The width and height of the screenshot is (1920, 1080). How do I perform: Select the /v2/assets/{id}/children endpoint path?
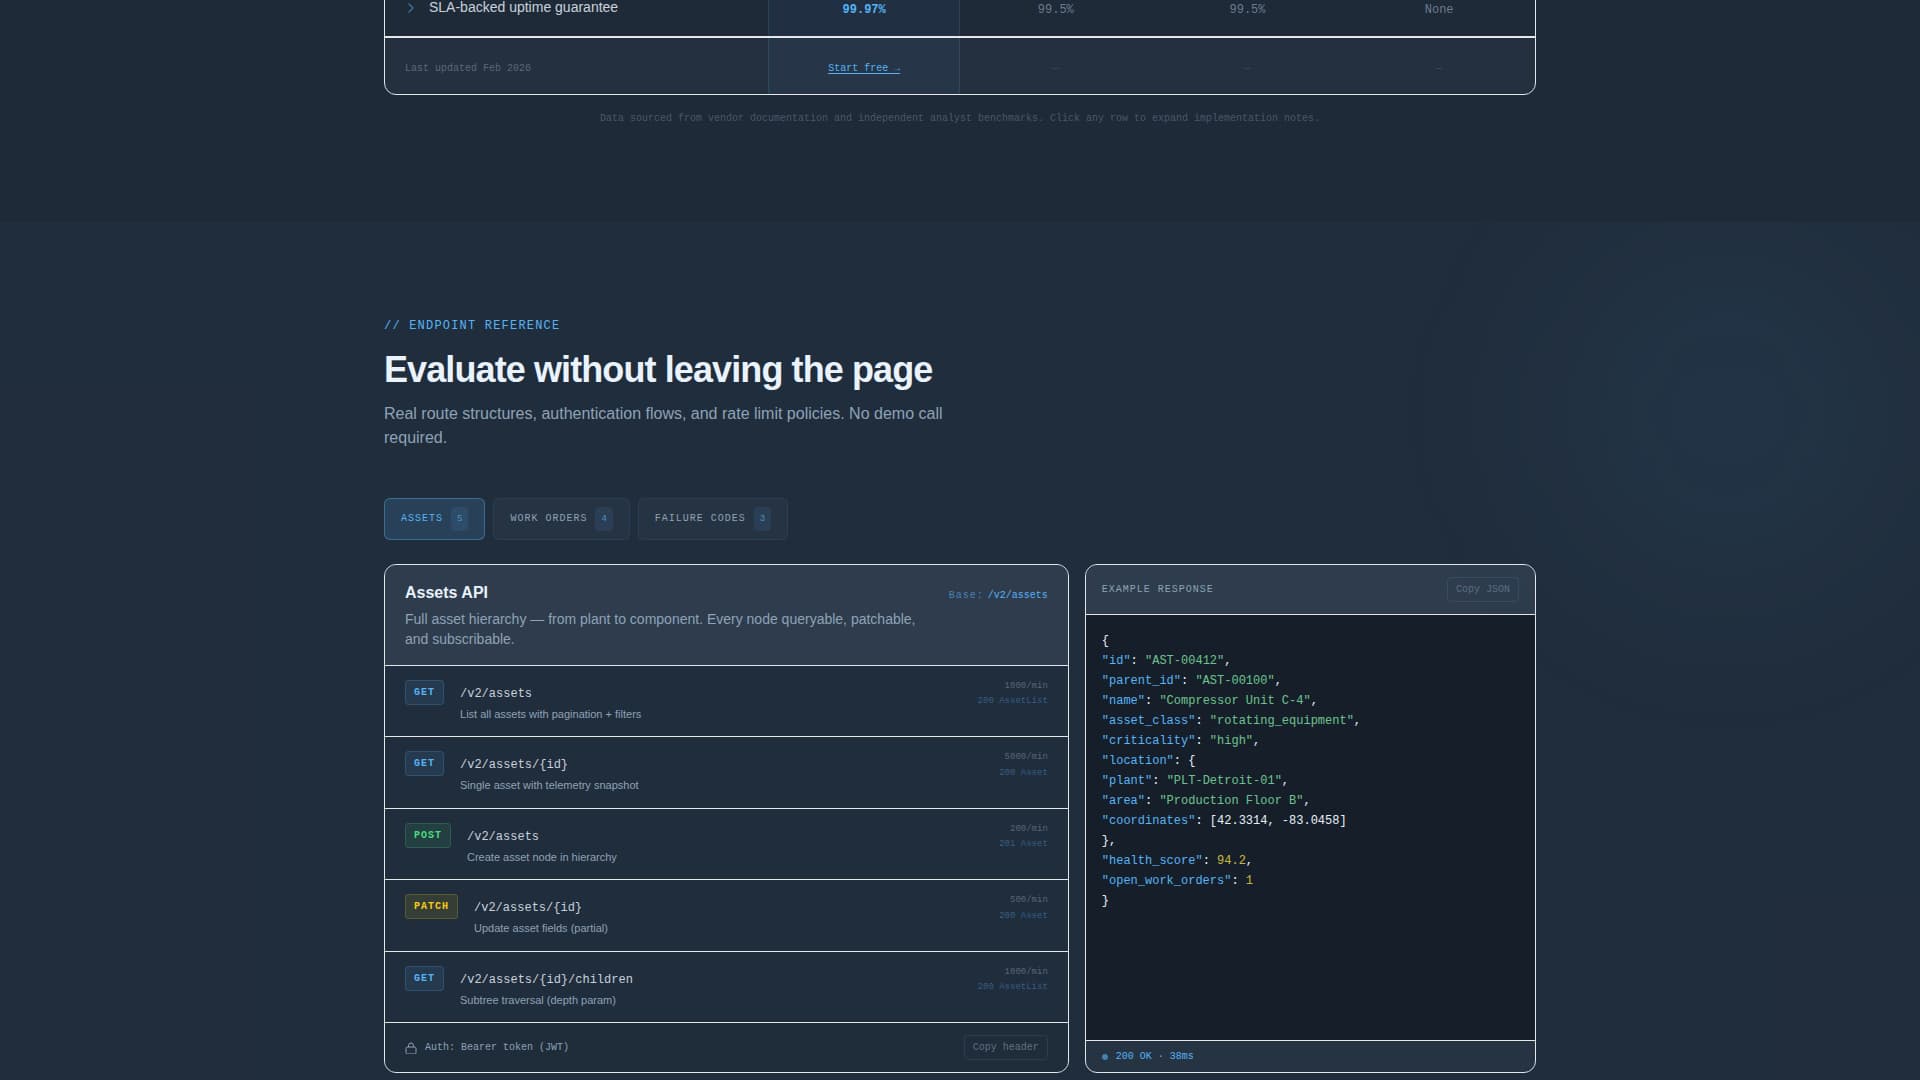(x=546, y=979)
